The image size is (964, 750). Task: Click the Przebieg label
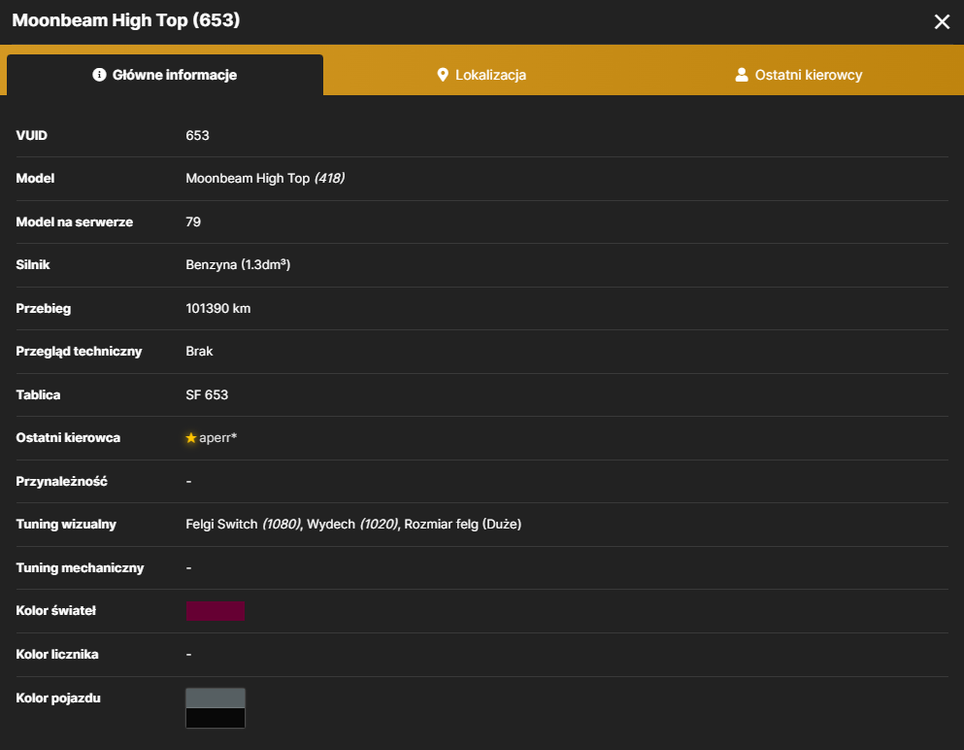coord(43,309)
